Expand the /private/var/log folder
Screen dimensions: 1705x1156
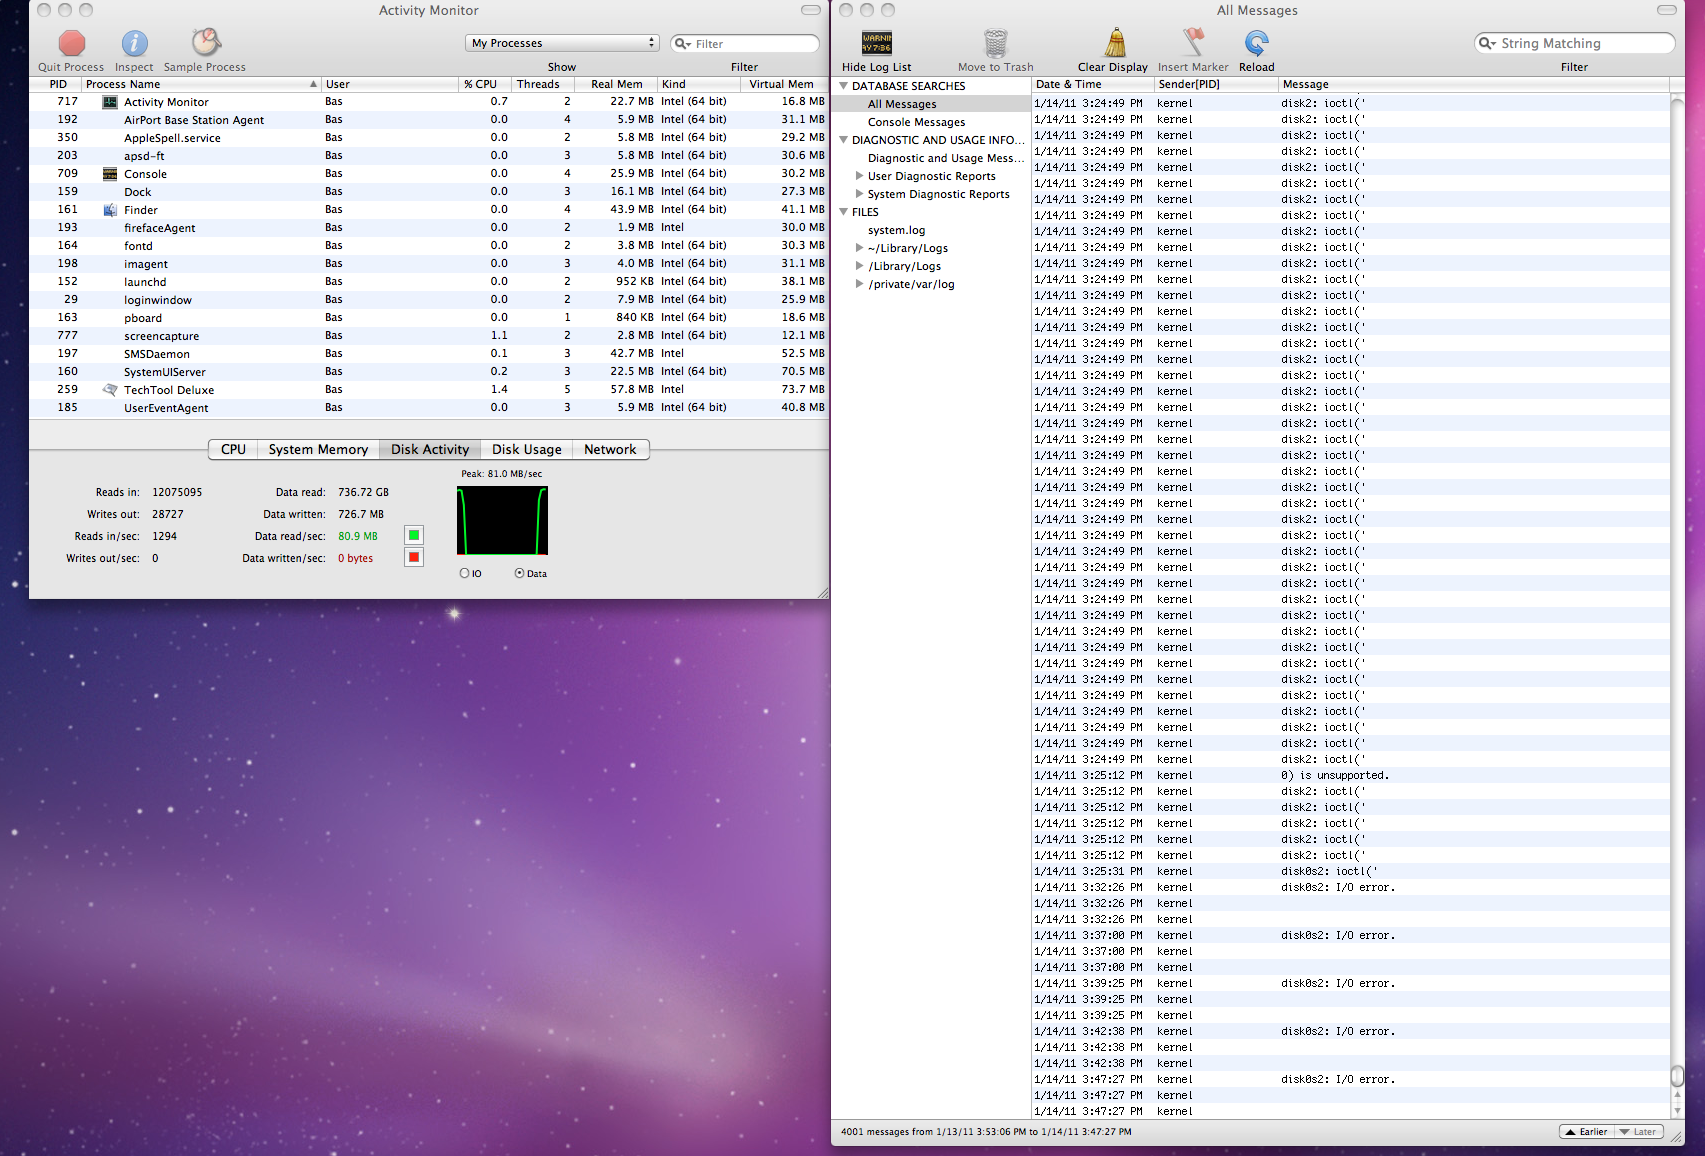point(859,284)
